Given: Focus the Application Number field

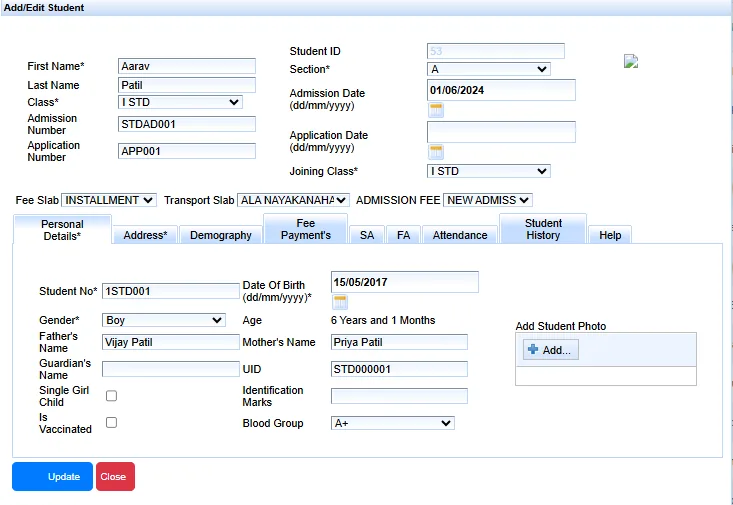Looking at the screenshot, I should click(x=187, y=151).
